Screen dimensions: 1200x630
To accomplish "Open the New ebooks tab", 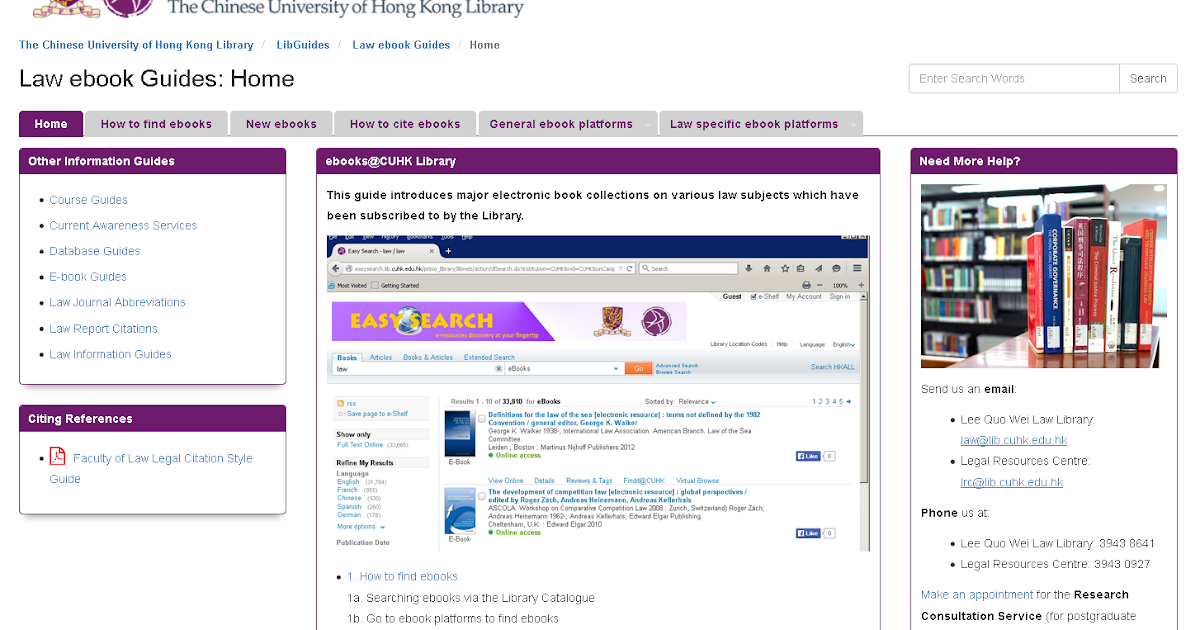I will pyautogui.click(x=281, y=124).
